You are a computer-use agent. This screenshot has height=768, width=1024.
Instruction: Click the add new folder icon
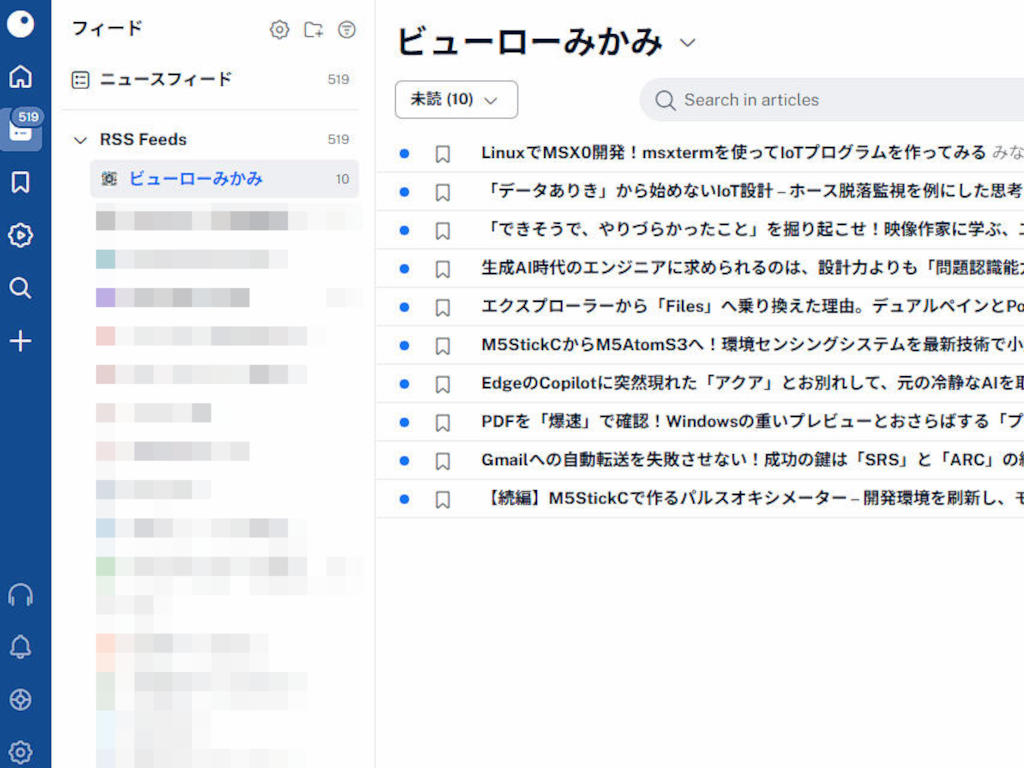(x=313, y=30)
